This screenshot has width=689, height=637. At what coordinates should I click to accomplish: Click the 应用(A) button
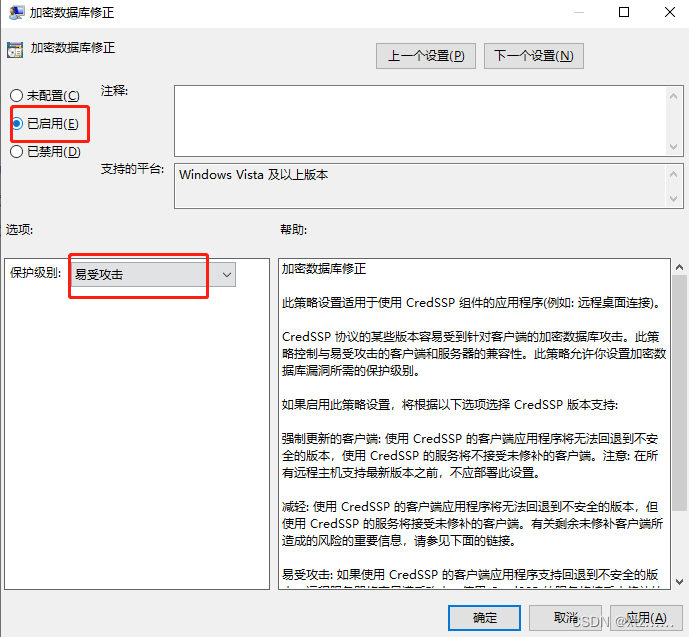click(646, 618)
